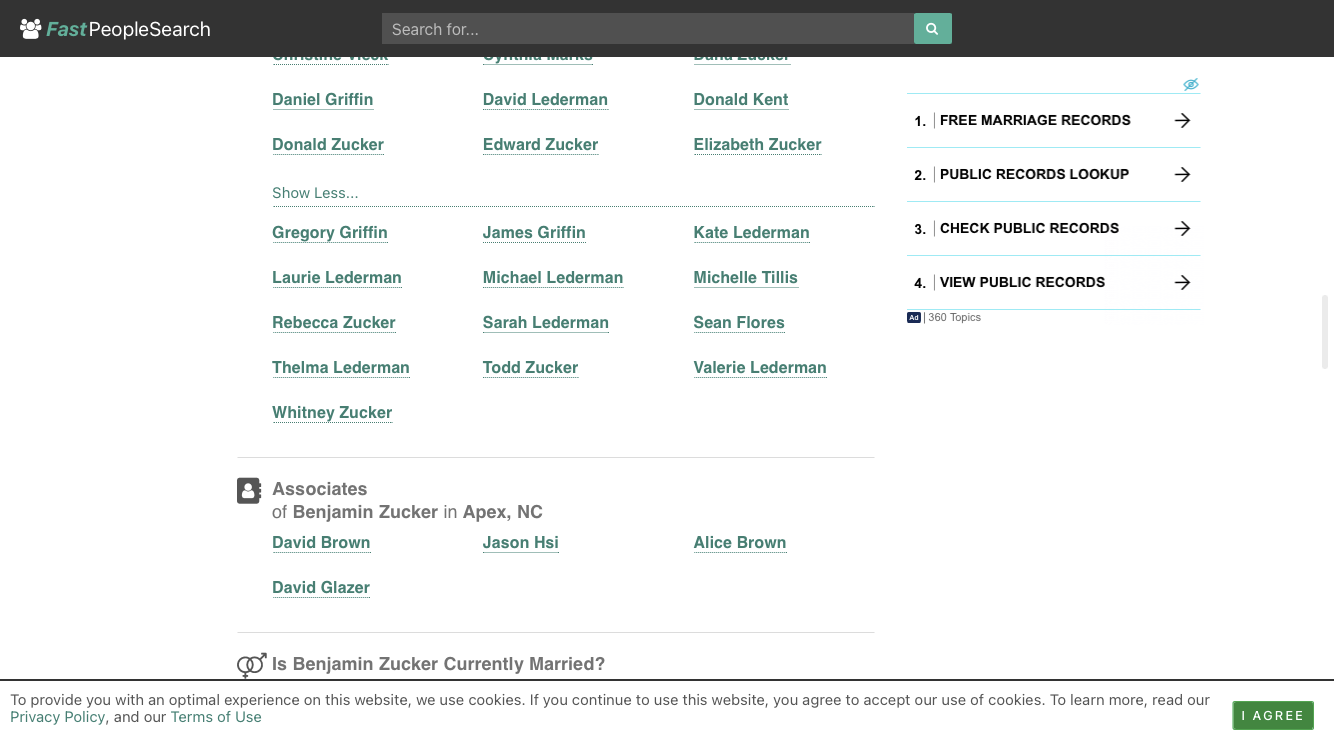Open Thelma Lederman's record
1334x750 pixels.
(340, 367)
